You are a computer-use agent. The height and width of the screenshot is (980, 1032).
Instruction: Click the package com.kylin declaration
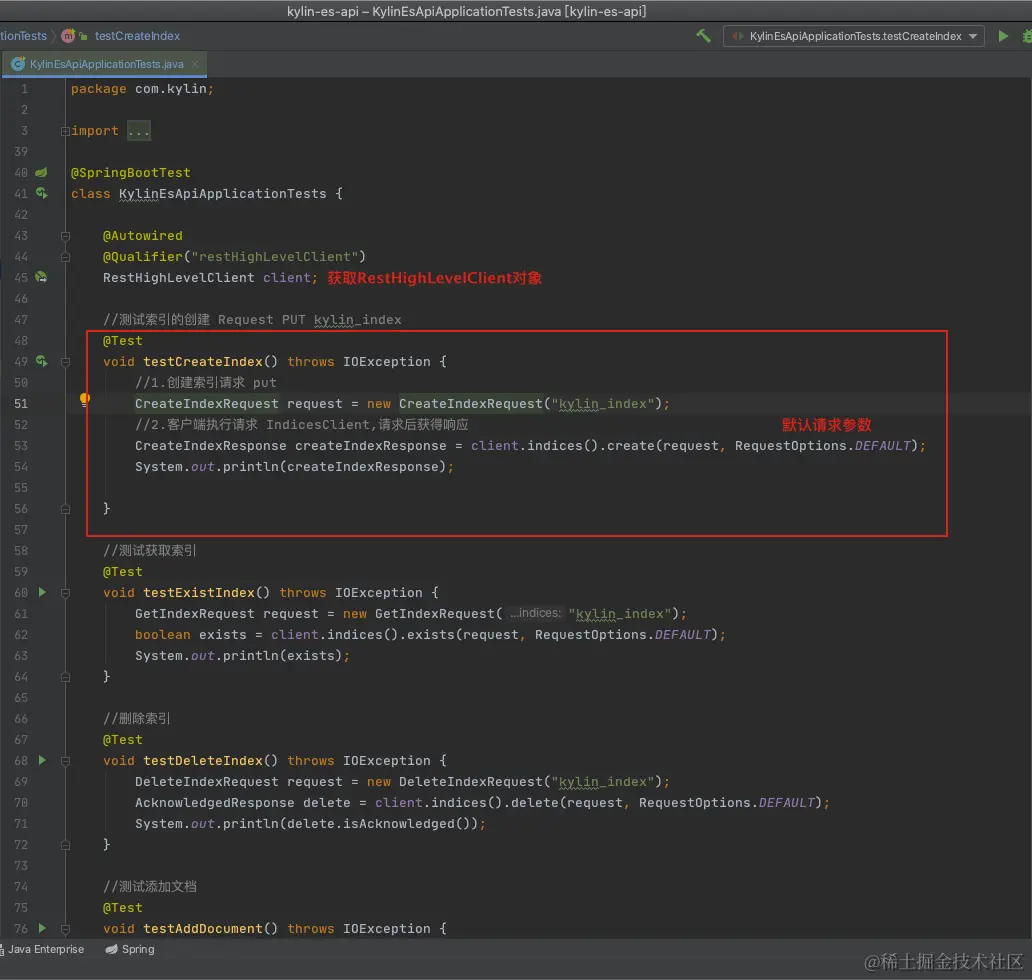click(x=142, y=89)
